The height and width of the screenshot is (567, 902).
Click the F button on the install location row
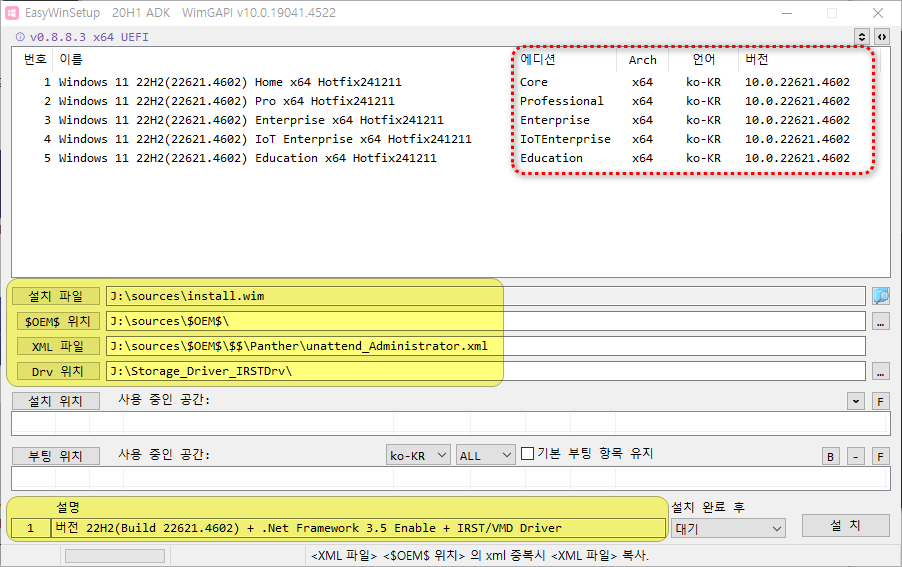point(881,401)
